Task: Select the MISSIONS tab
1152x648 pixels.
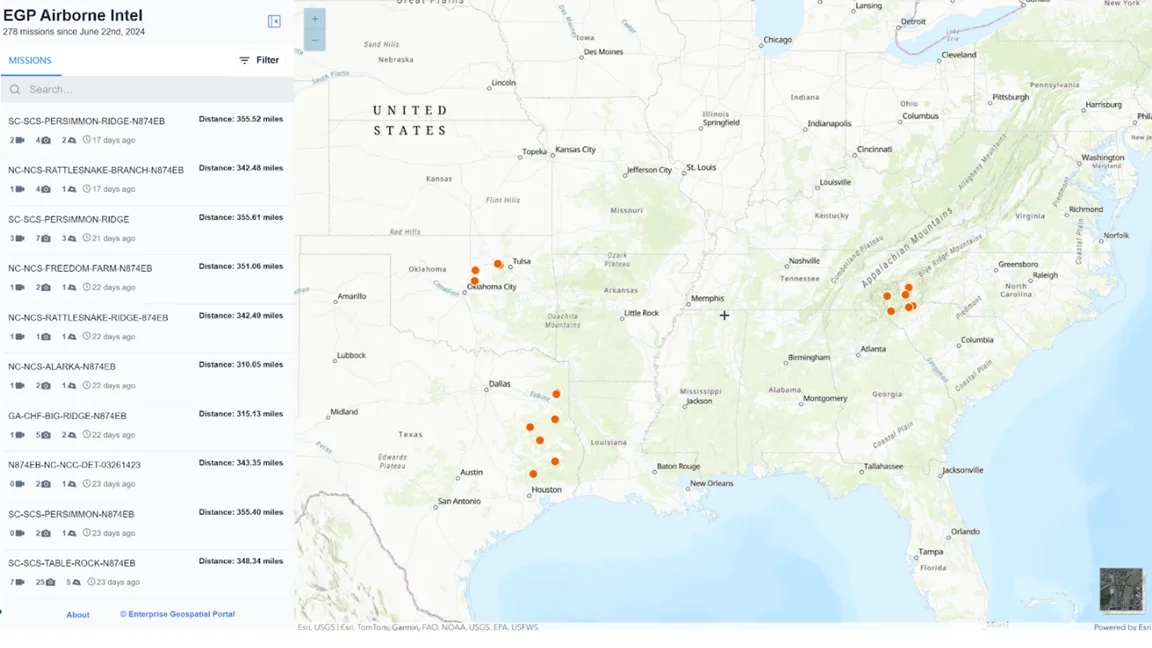Action: pyautogui.click(x=31, y=60)
